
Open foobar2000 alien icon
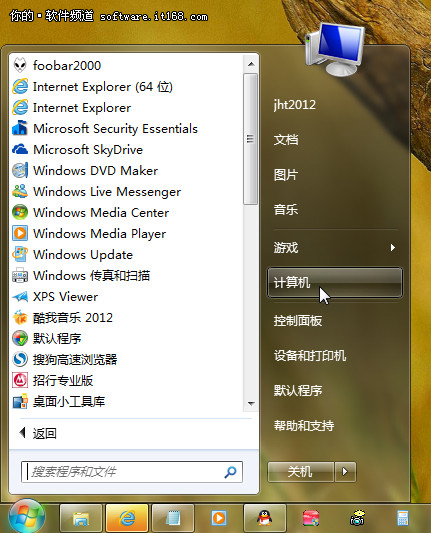pos(20,65)
